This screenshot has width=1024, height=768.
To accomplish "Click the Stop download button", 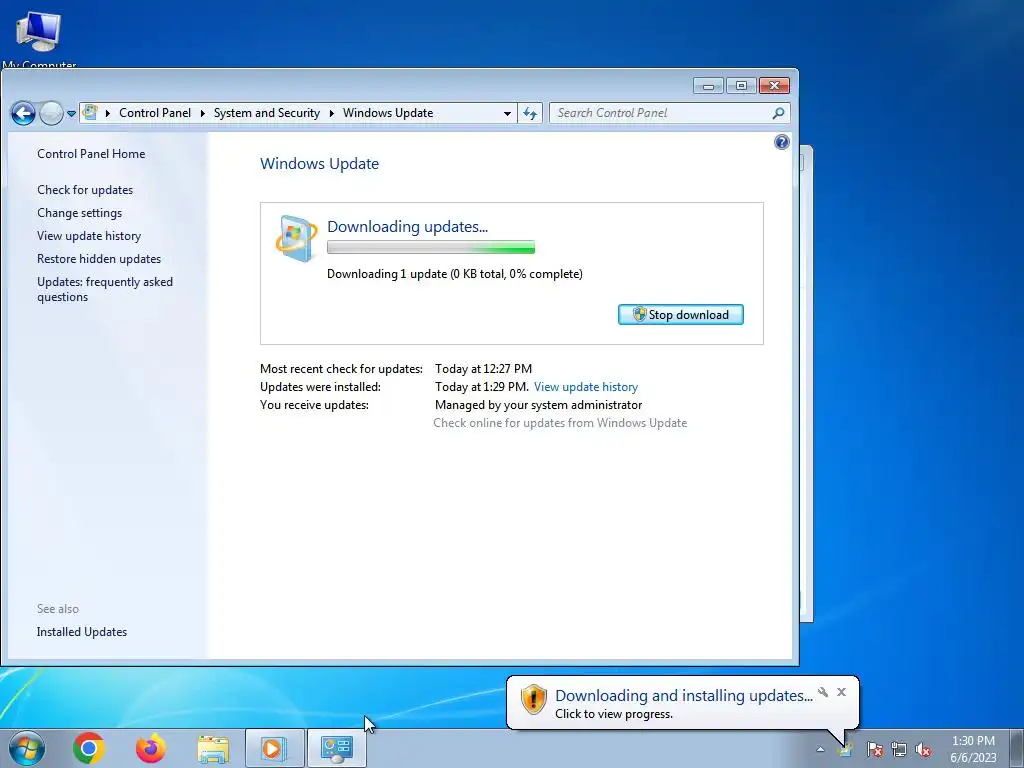I will [x=680, y=315].
